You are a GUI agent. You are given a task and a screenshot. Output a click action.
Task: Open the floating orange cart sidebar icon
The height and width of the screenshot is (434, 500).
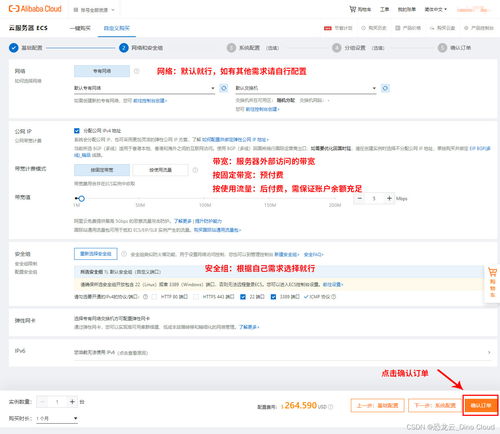[492, 283]
